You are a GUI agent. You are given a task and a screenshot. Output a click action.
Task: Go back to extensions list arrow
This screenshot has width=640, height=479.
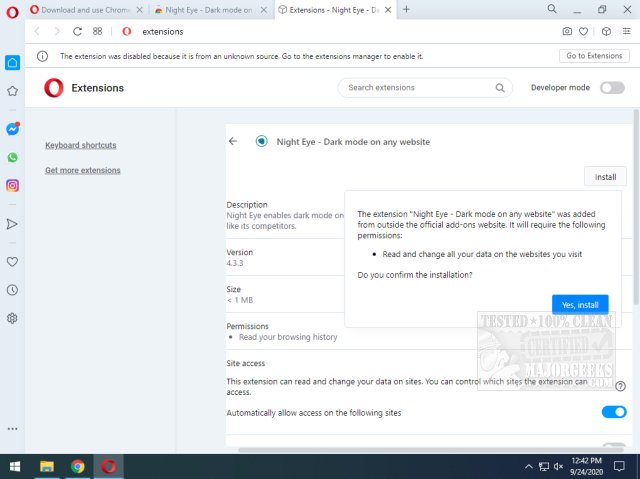[x=233, y=141]
